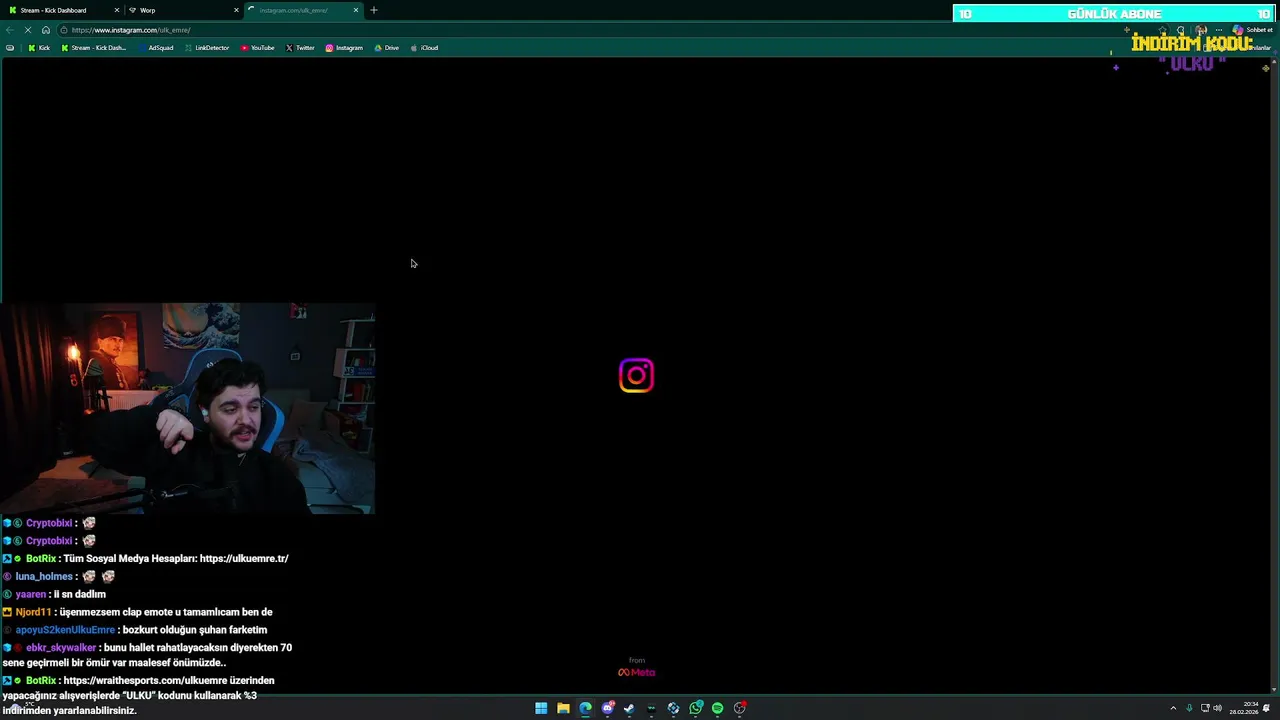Open Spotify from the taskbar
Image resolution: width=1280 pixels, height=720 pixels.
click(717, 708)
